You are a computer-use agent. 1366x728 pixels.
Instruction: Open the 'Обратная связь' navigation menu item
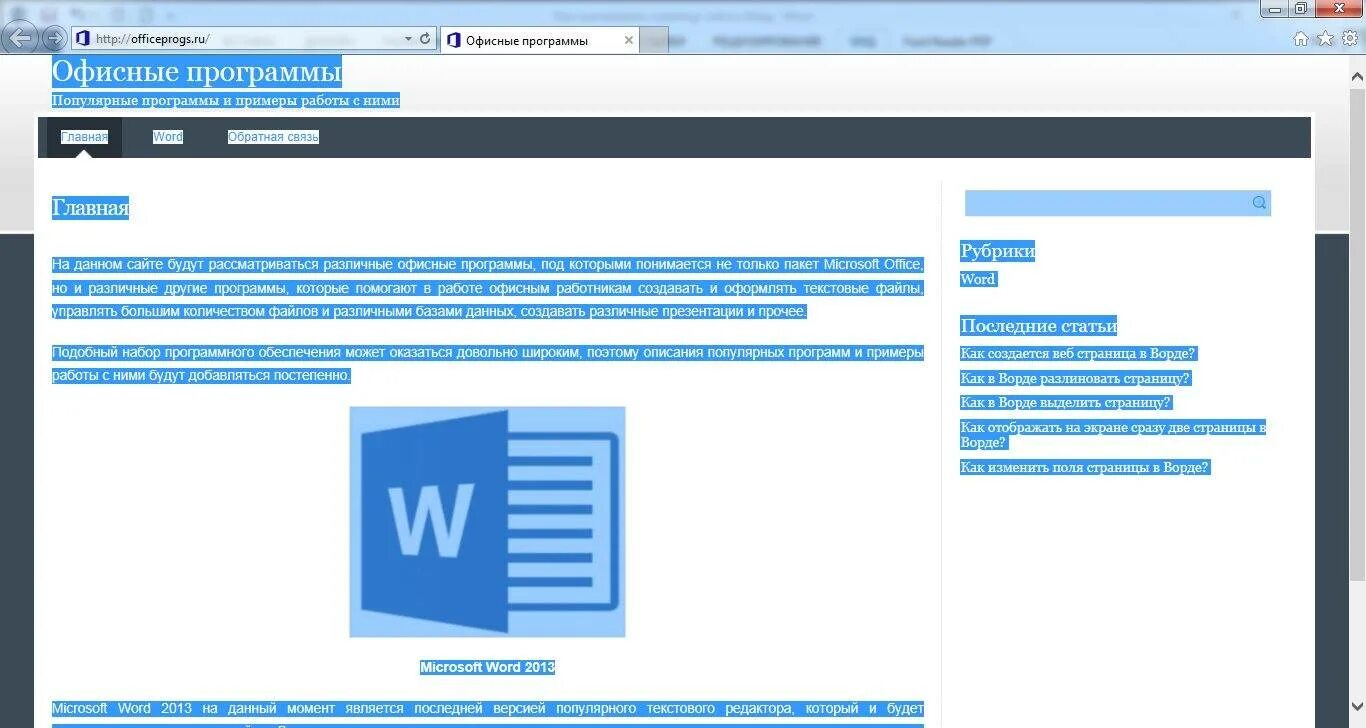(x=273, y=137)
